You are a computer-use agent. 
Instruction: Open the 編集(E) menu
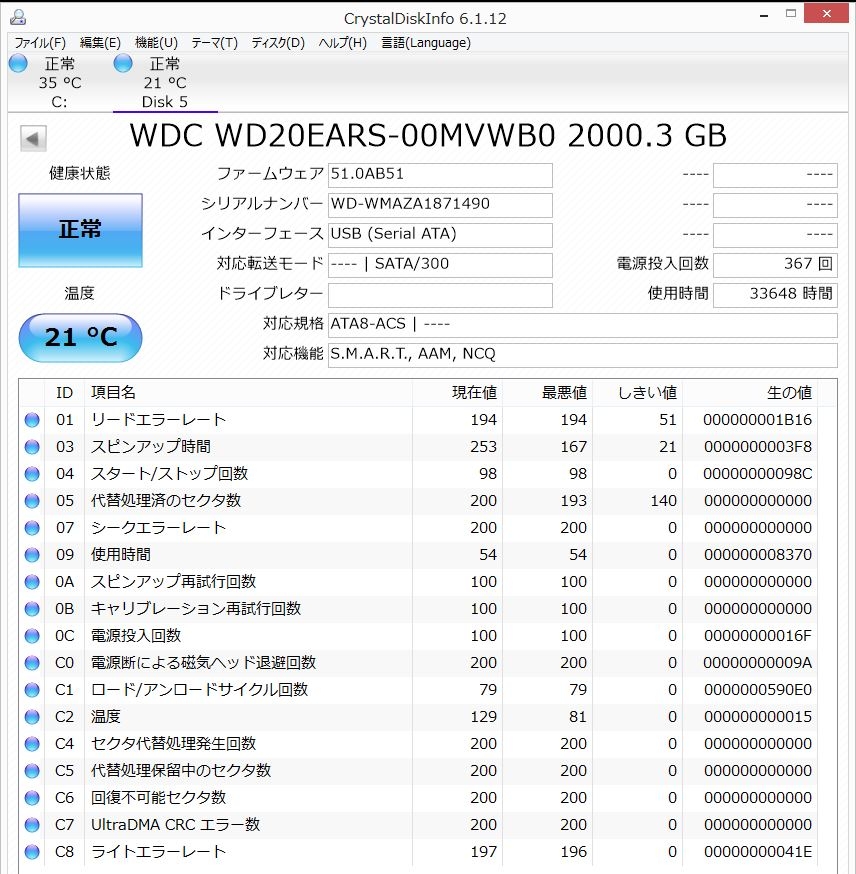click(x=100, y=43)
